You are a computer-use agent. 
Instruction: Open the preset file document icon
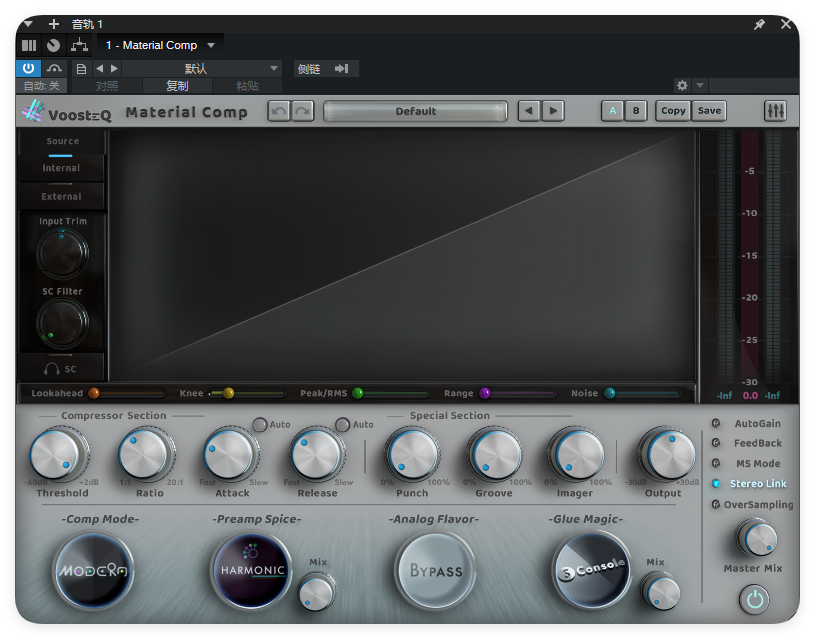click(81, 69)
